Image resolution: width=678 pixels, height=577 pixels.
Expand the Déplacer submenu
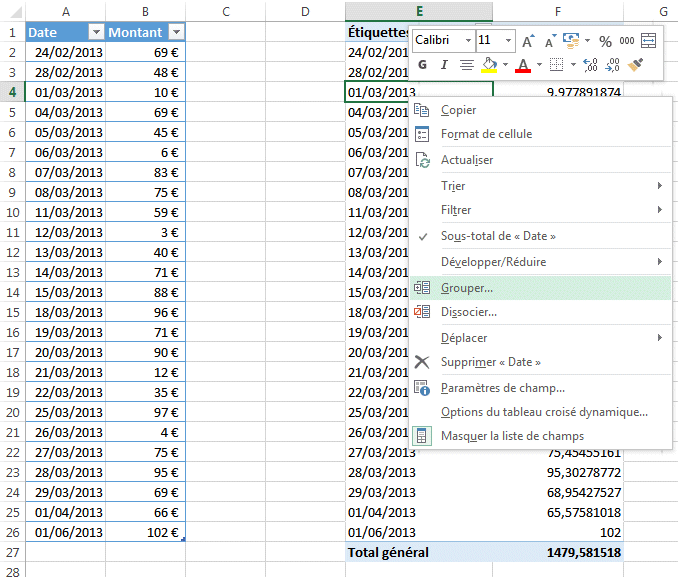pos(540,338)
